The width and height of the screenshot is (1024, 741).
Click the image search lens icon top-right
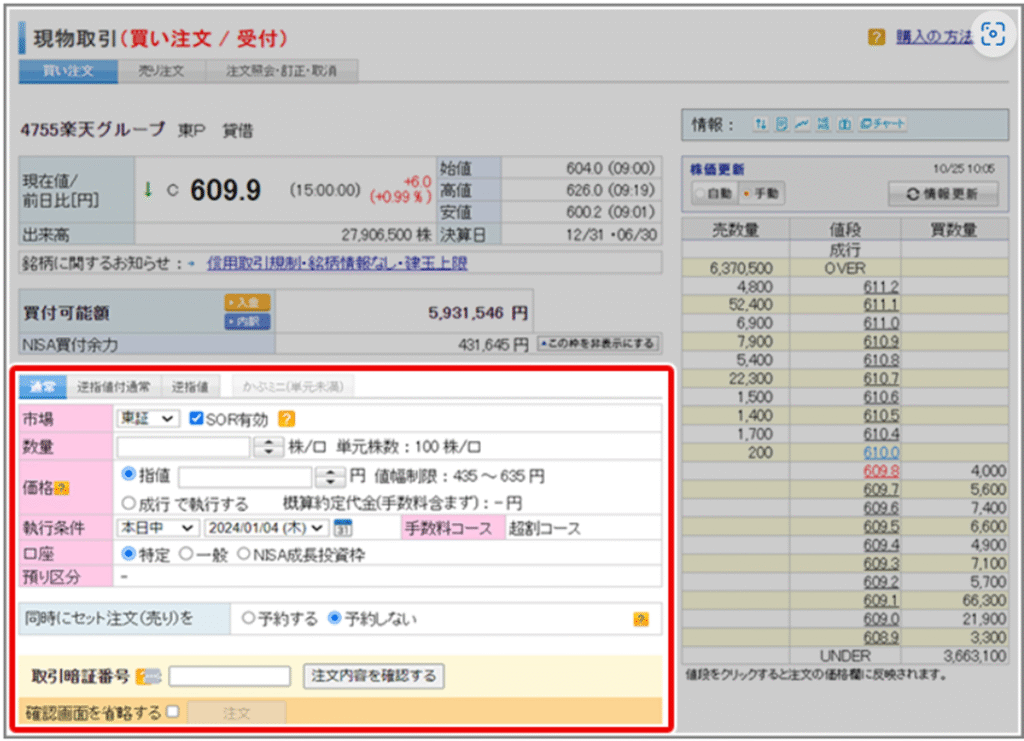pos(993,34)
